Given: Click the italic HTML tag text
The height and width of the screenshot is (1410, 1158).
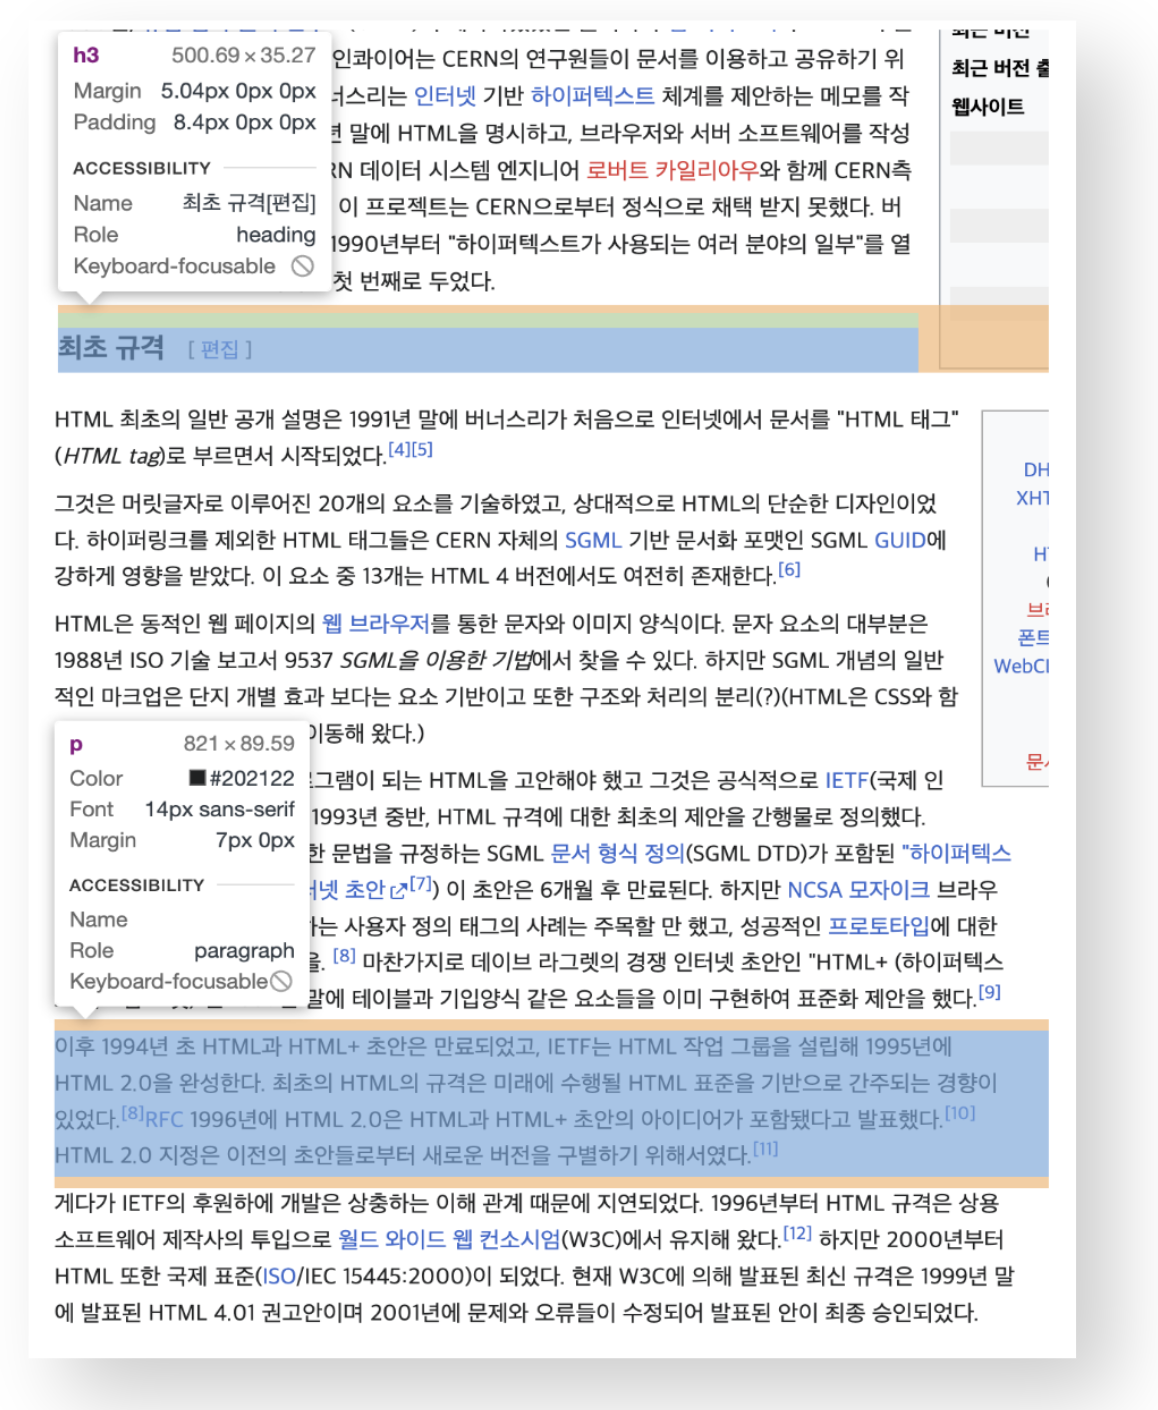Looking at the screenshot, I should 112,456.
